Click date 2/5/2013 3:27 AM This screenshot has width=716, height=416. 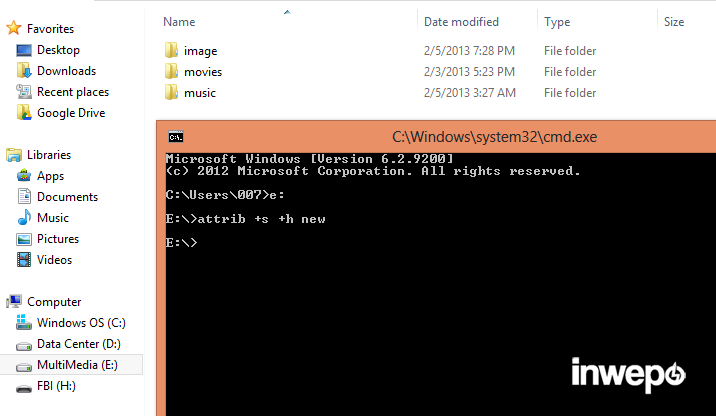click(x=469, y=93)
